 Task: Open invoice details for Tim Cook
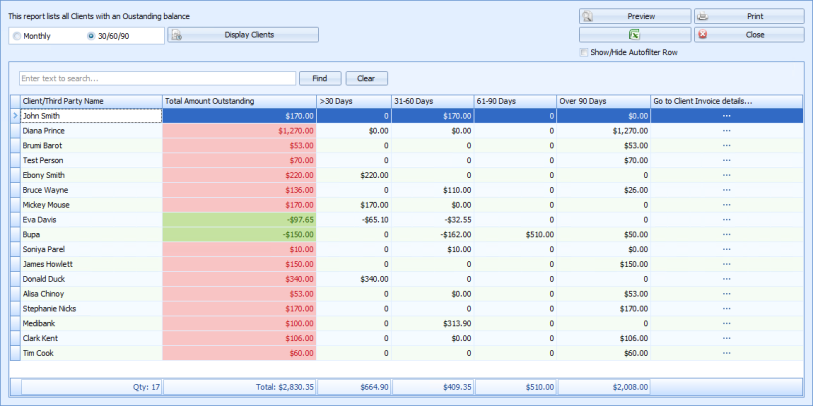(x=726, y=353)
